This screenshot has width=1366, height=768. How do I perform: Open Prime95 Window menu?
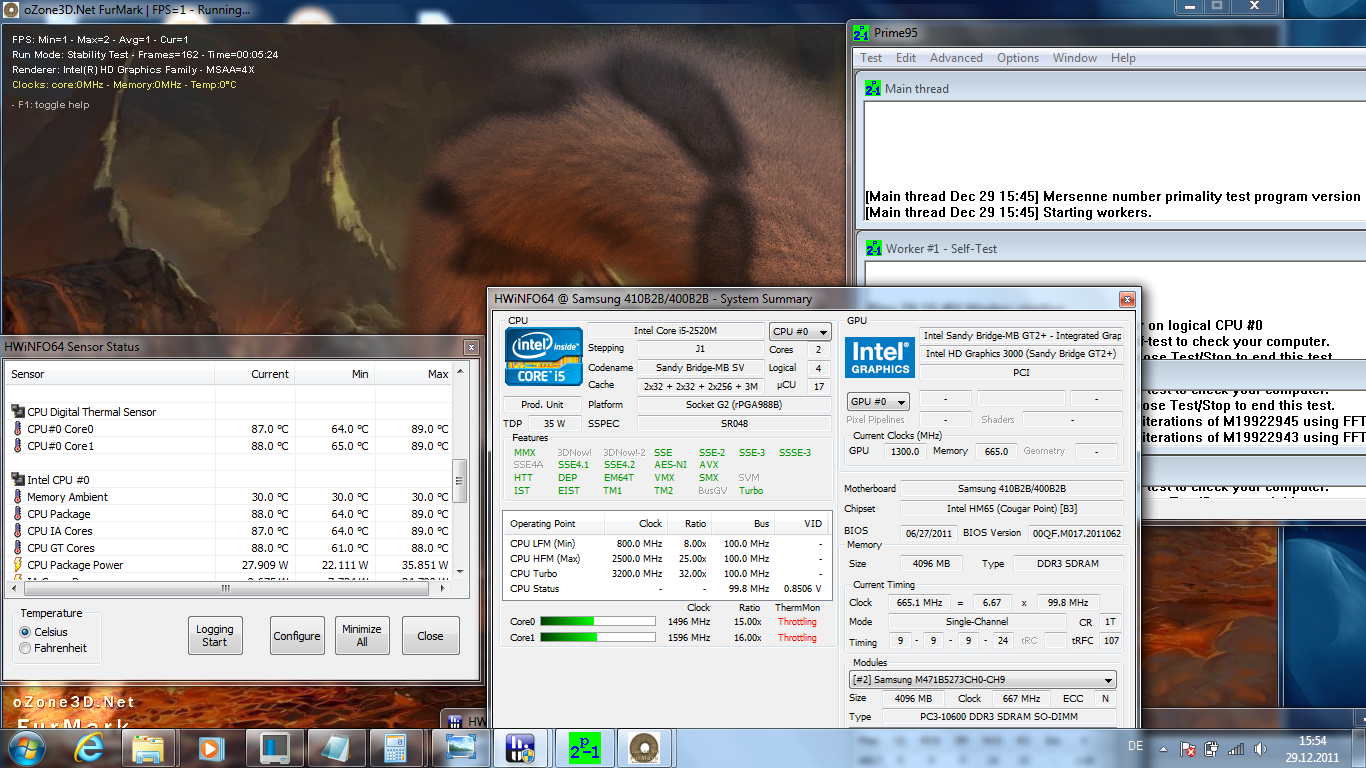[1075, 58]
